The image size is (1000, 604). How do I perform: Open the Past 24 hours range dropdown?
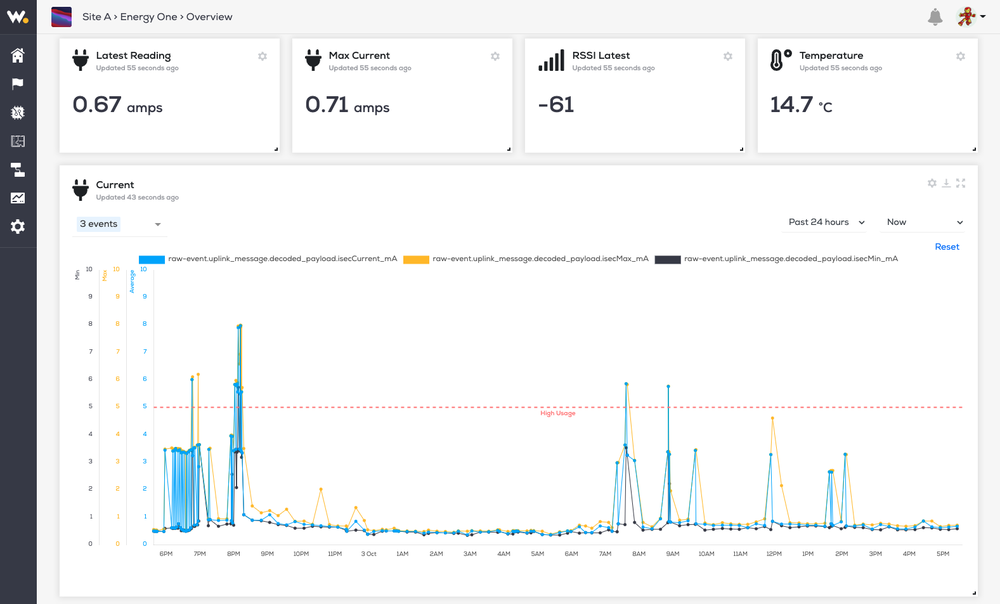pyautogui.click(x=827, y=222)
